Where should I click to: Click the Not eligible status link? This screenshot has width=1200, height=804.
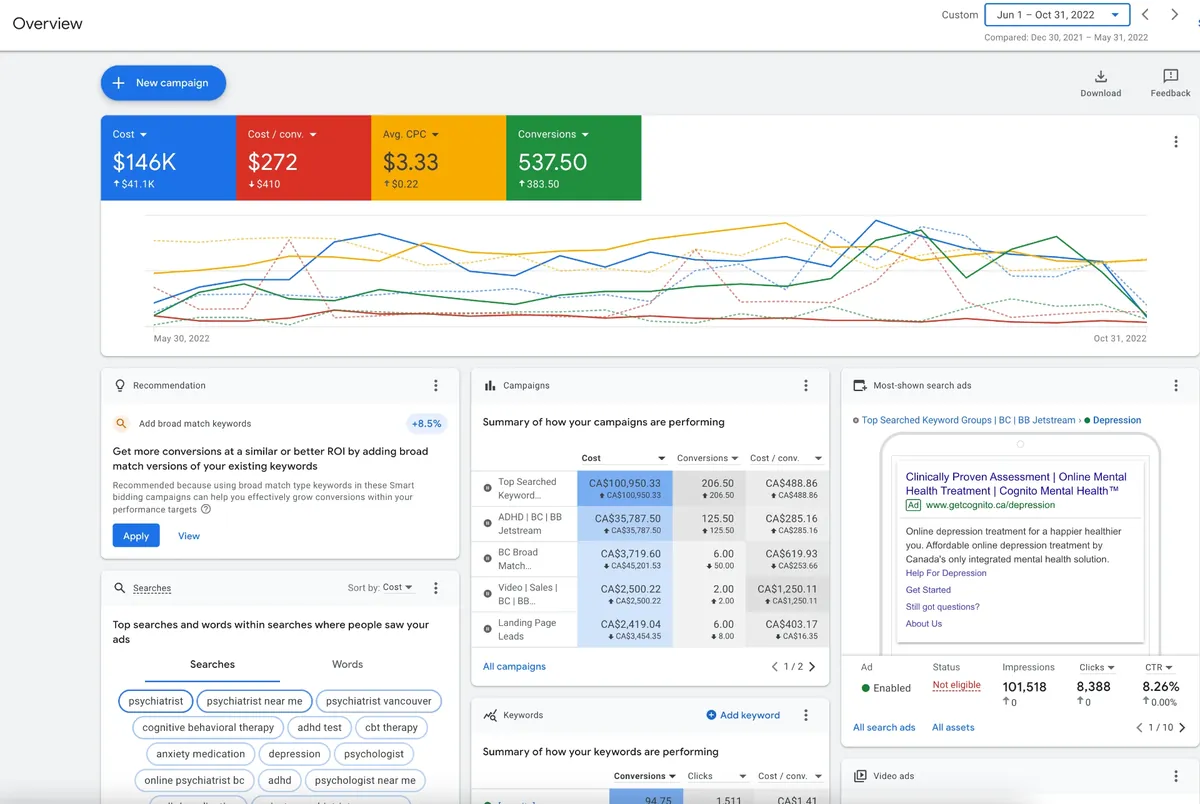(957, 685)
